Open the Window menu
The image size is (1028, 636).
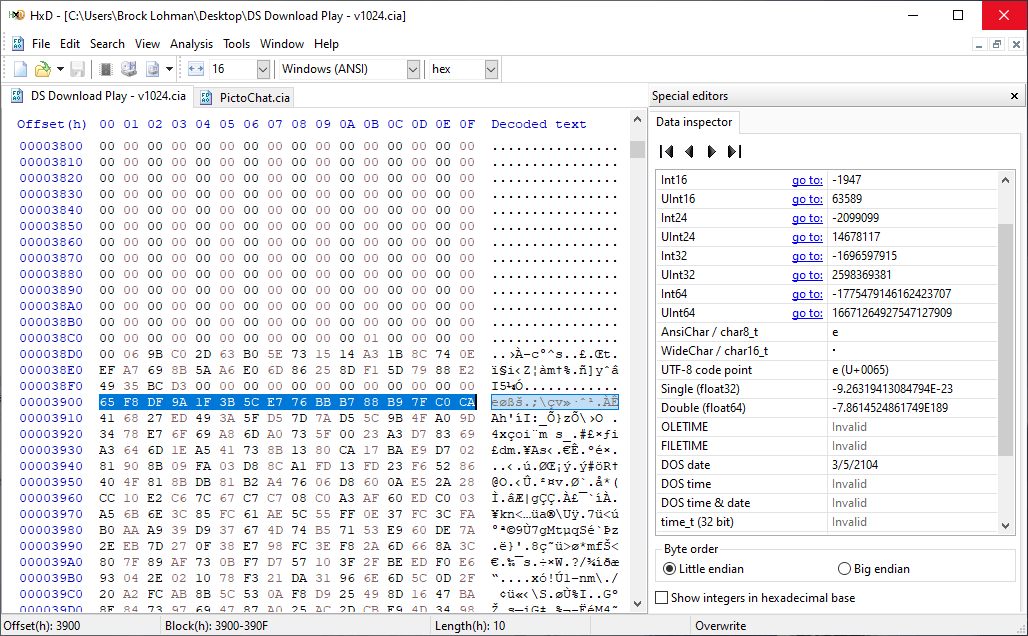281,44
